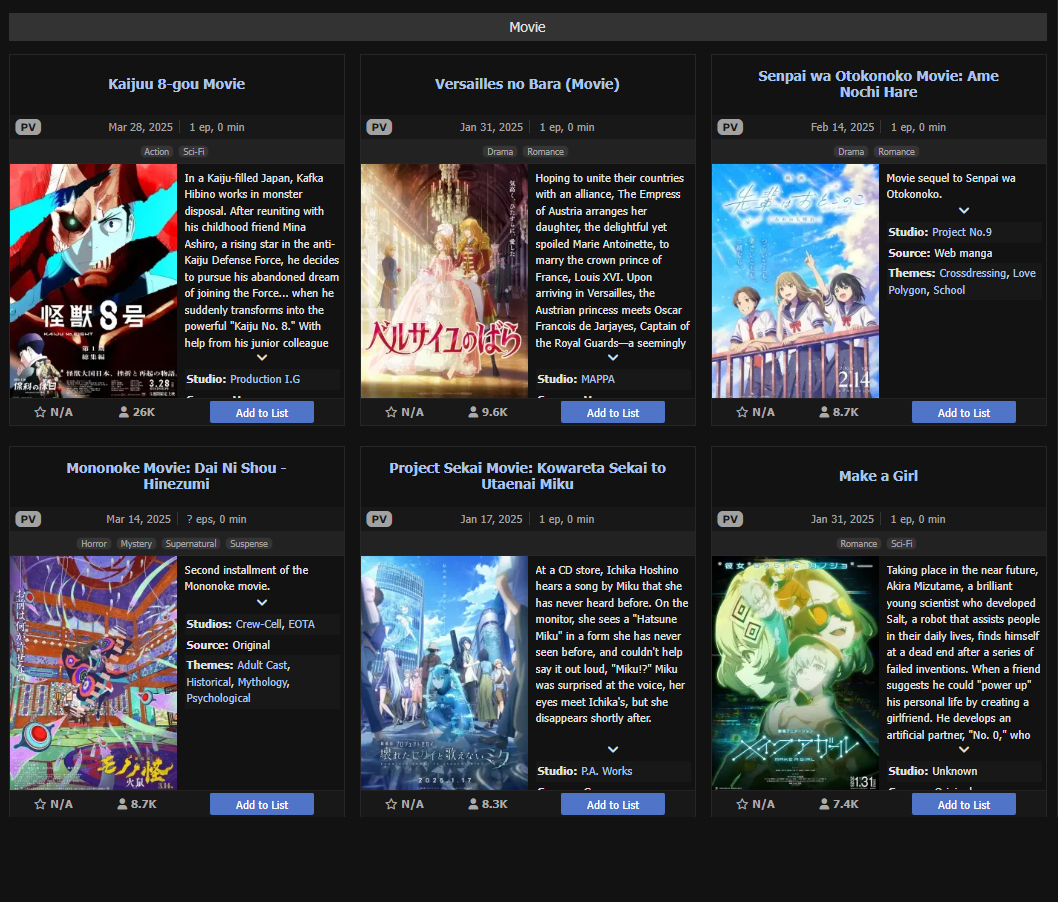This screenshot has width=1058, height=902.
Task: Open the MAPPA studio link
Action: point(598,379)
